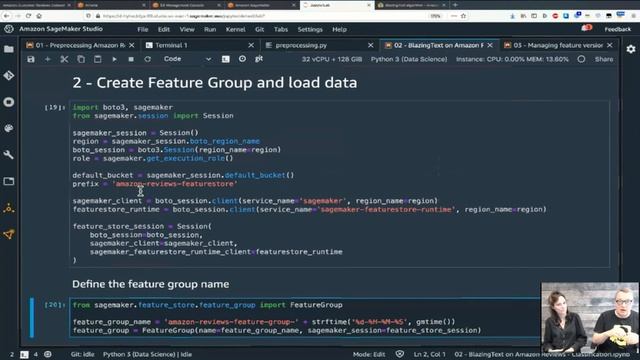Screen dimensions: 640x360
Task: Open the Git menu
Action: pos(260,29)
